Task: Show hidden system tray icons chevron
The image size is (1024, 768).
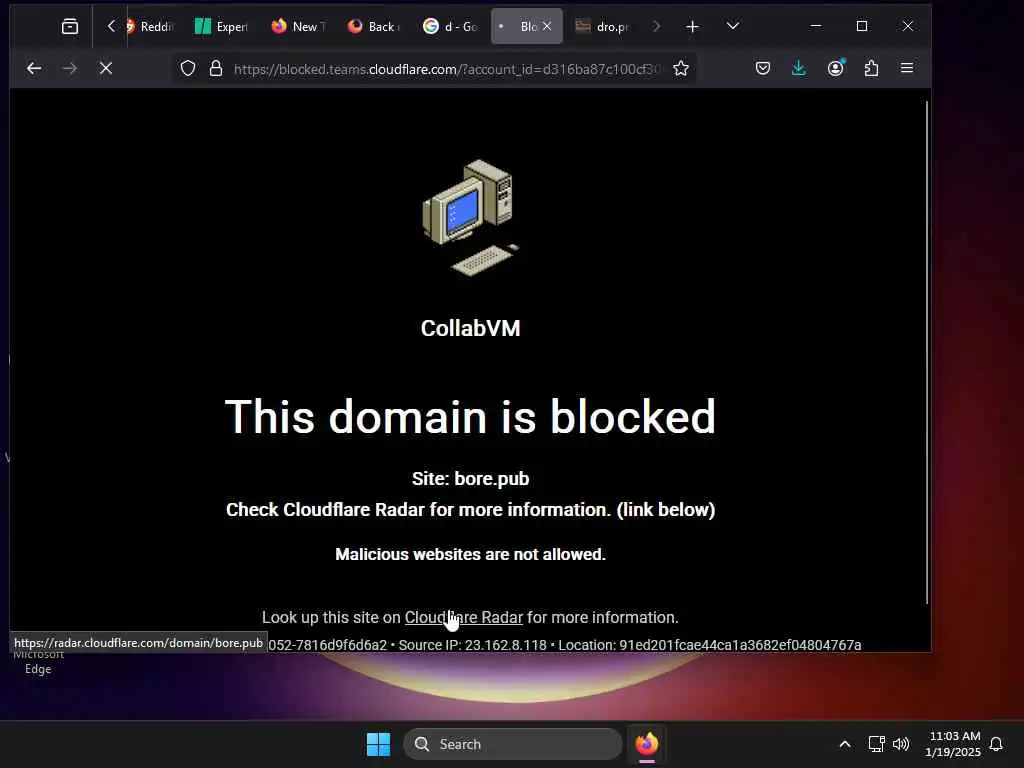Action: 844,744
